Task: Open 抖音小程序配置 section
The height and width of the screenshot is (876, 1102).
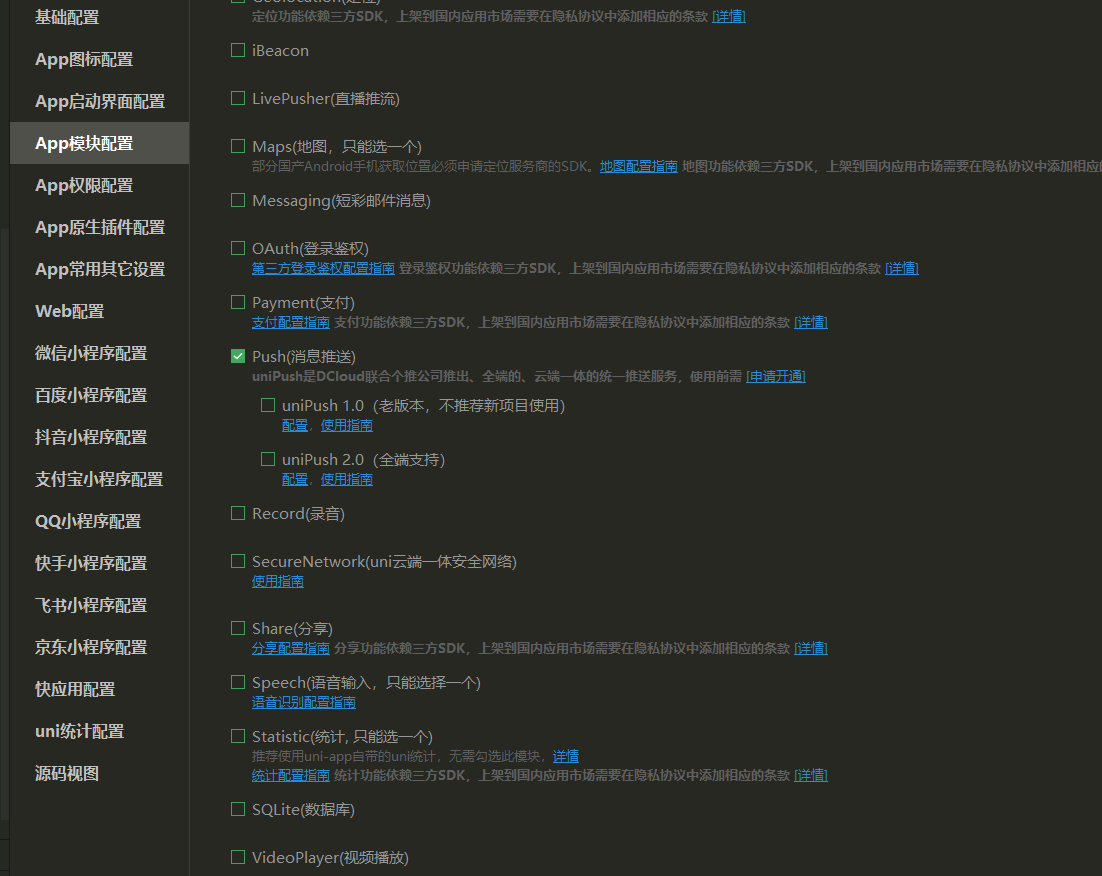Action: tap(91, 437)
